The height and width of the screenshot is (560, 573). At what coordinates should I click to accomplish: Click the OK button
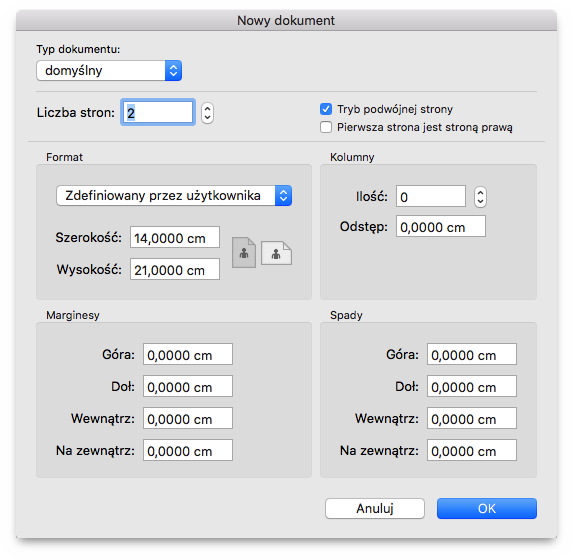tap(487, 508)
